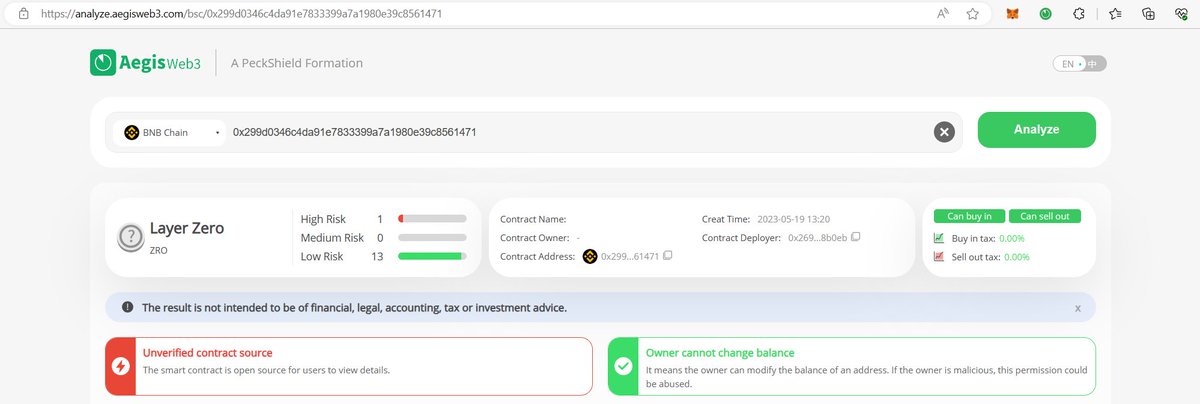Image resolution: width=1200 pixels, height=404 pixels.
Task: Open the MetaMask fox extension
Action: click(1013, 14)
